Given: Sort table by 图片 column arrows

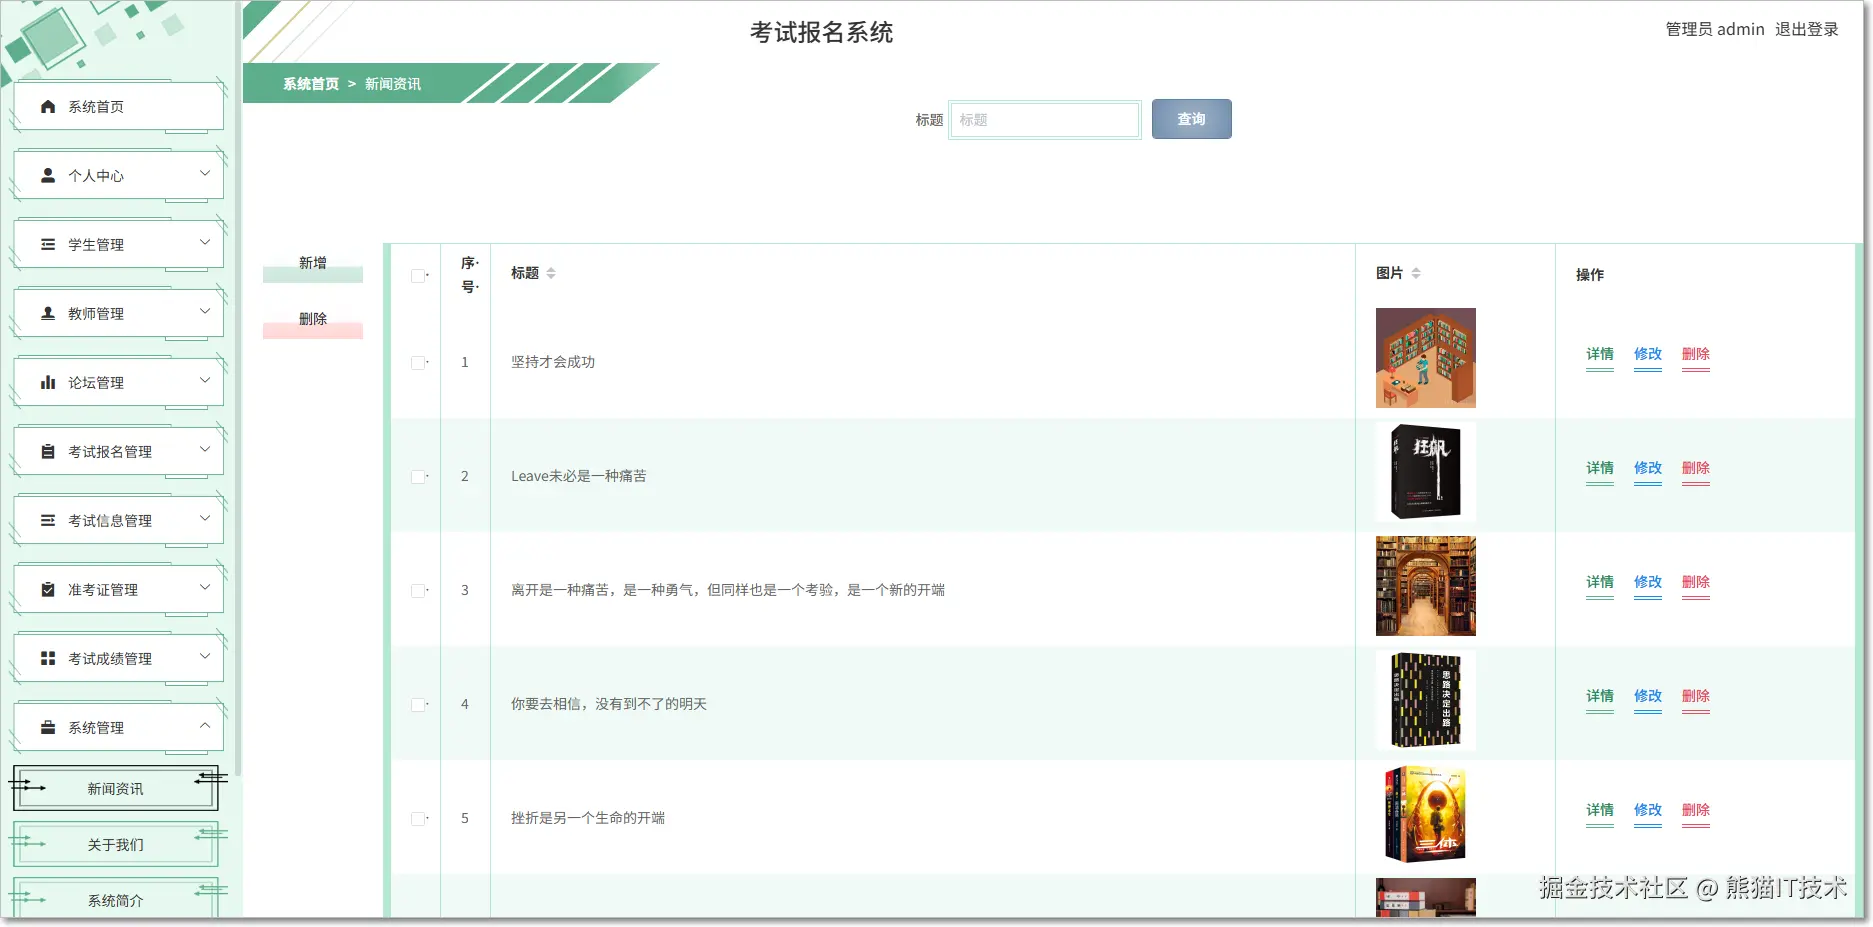Looking at the screenshot, I should 1416,273.
